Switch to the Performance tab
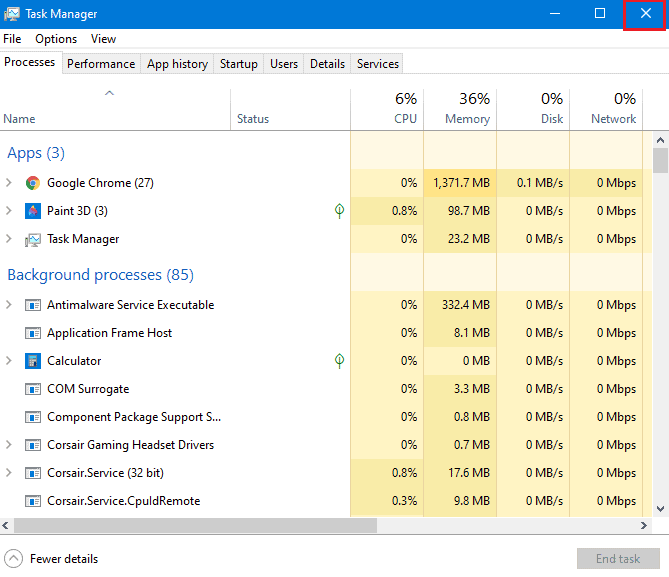Image resolution: width=669 pixels, height=577 pixels. tap(101, 64)
